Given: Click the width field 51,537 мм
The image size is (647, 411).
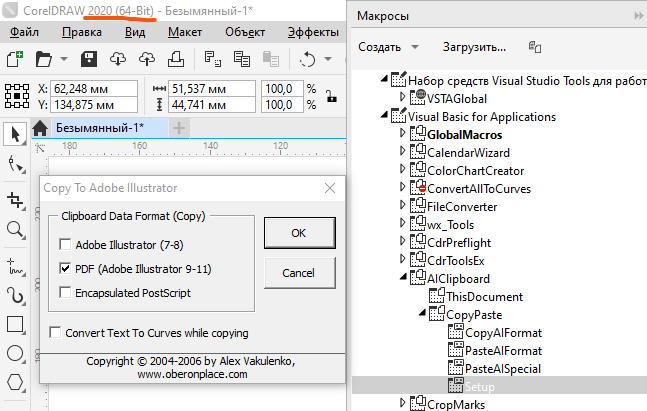Looking at the screenshot, I should click(x=212, y=89).
